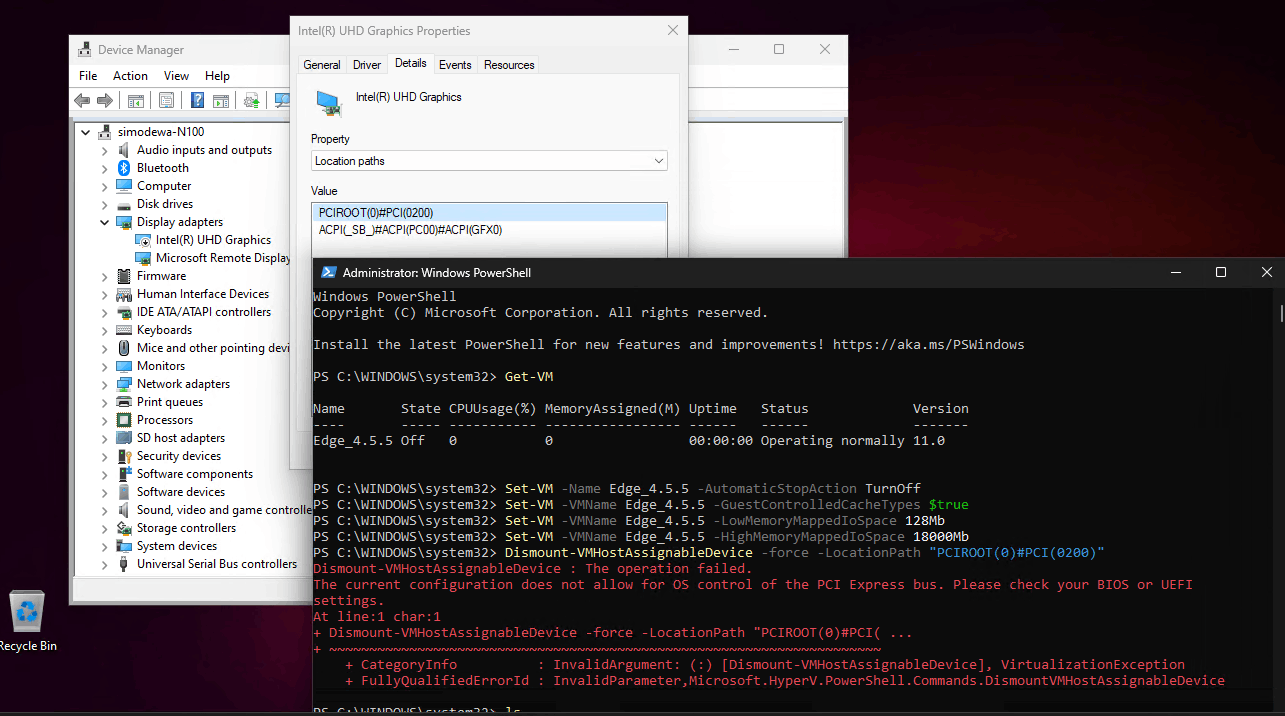Click the Update device driver toolbar icon
This screenshot has width=1285, height=716.
[x=252, y=101]
